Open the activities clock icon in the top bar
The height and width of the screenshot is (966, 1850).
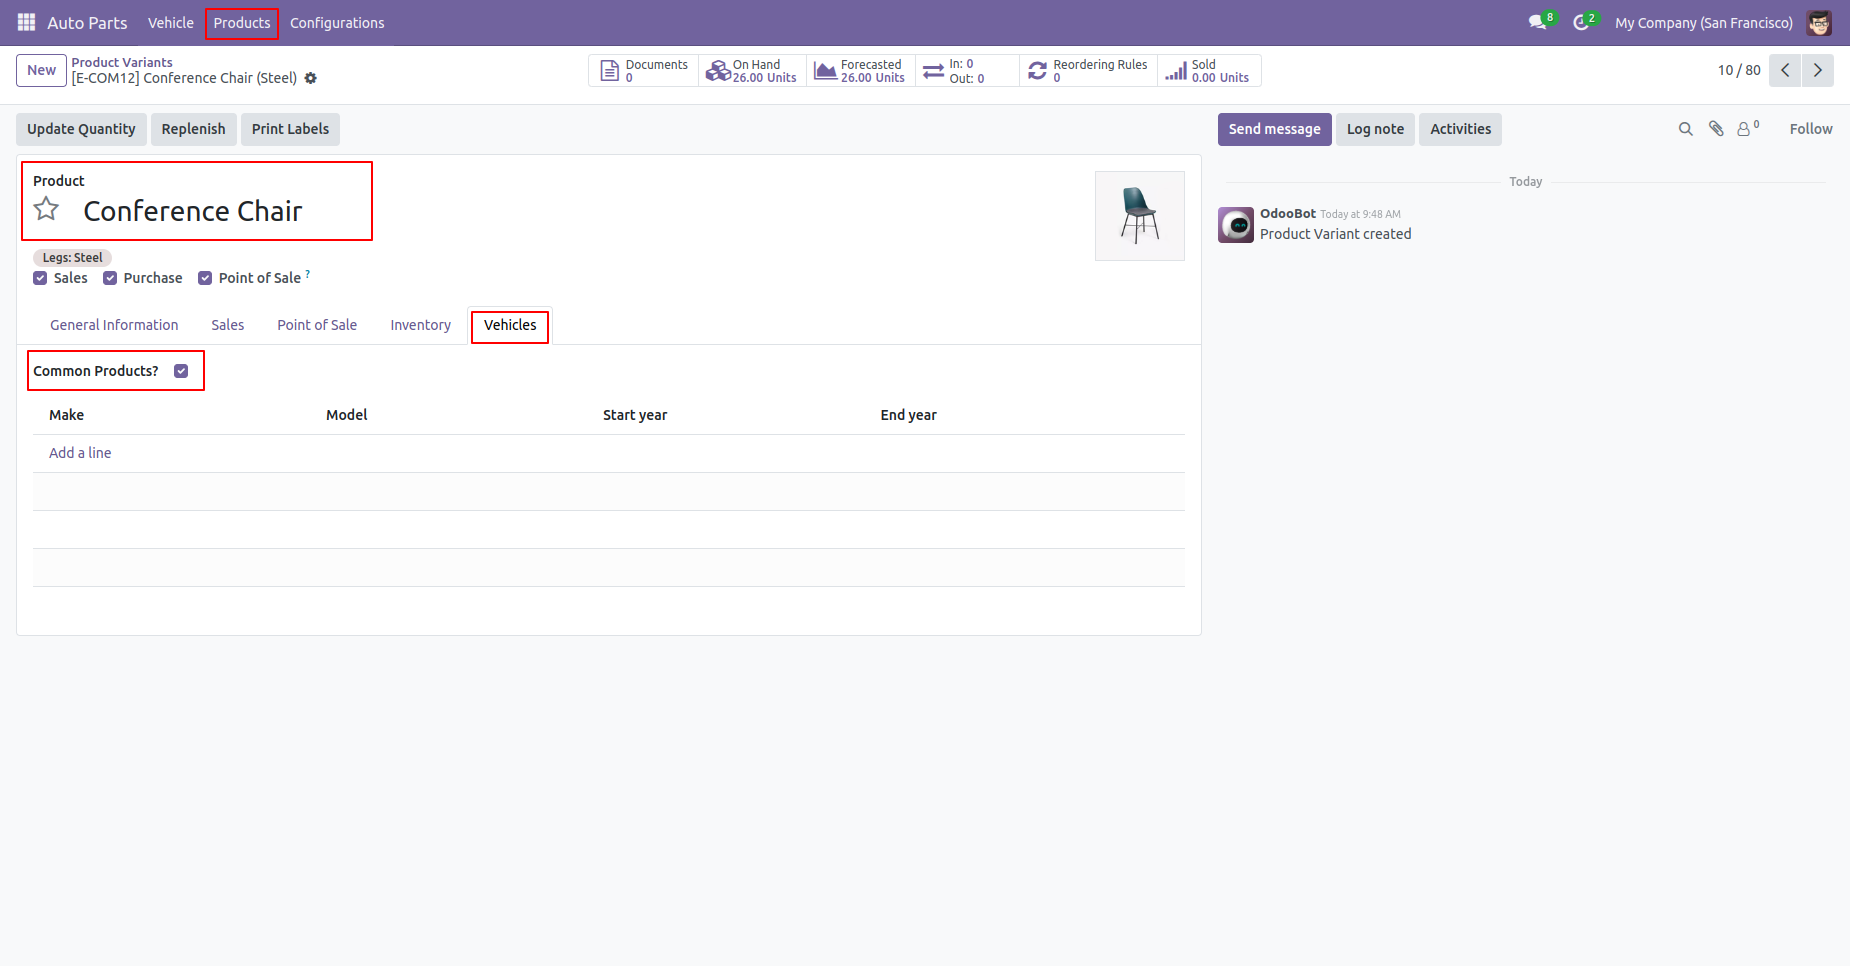[1582, 22]
